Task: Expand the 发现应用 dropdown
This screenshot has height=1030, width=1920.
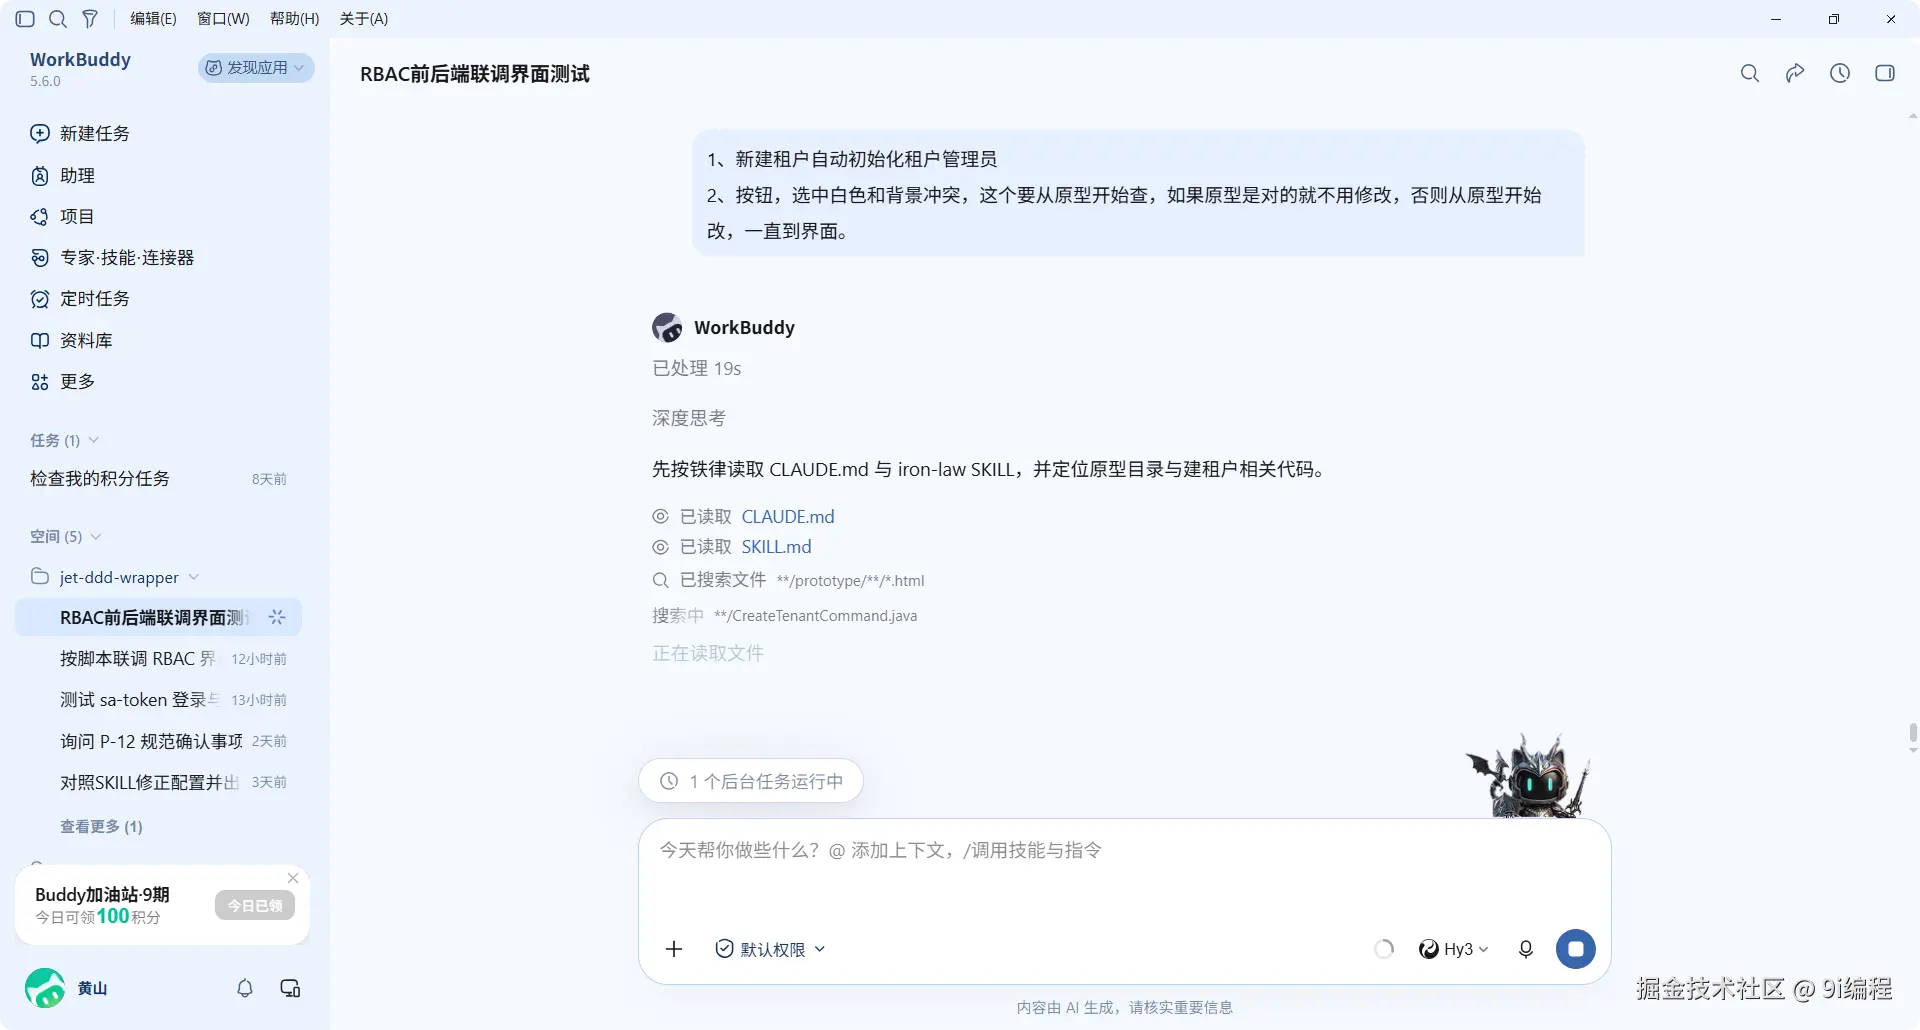Action: coord(256,67)
